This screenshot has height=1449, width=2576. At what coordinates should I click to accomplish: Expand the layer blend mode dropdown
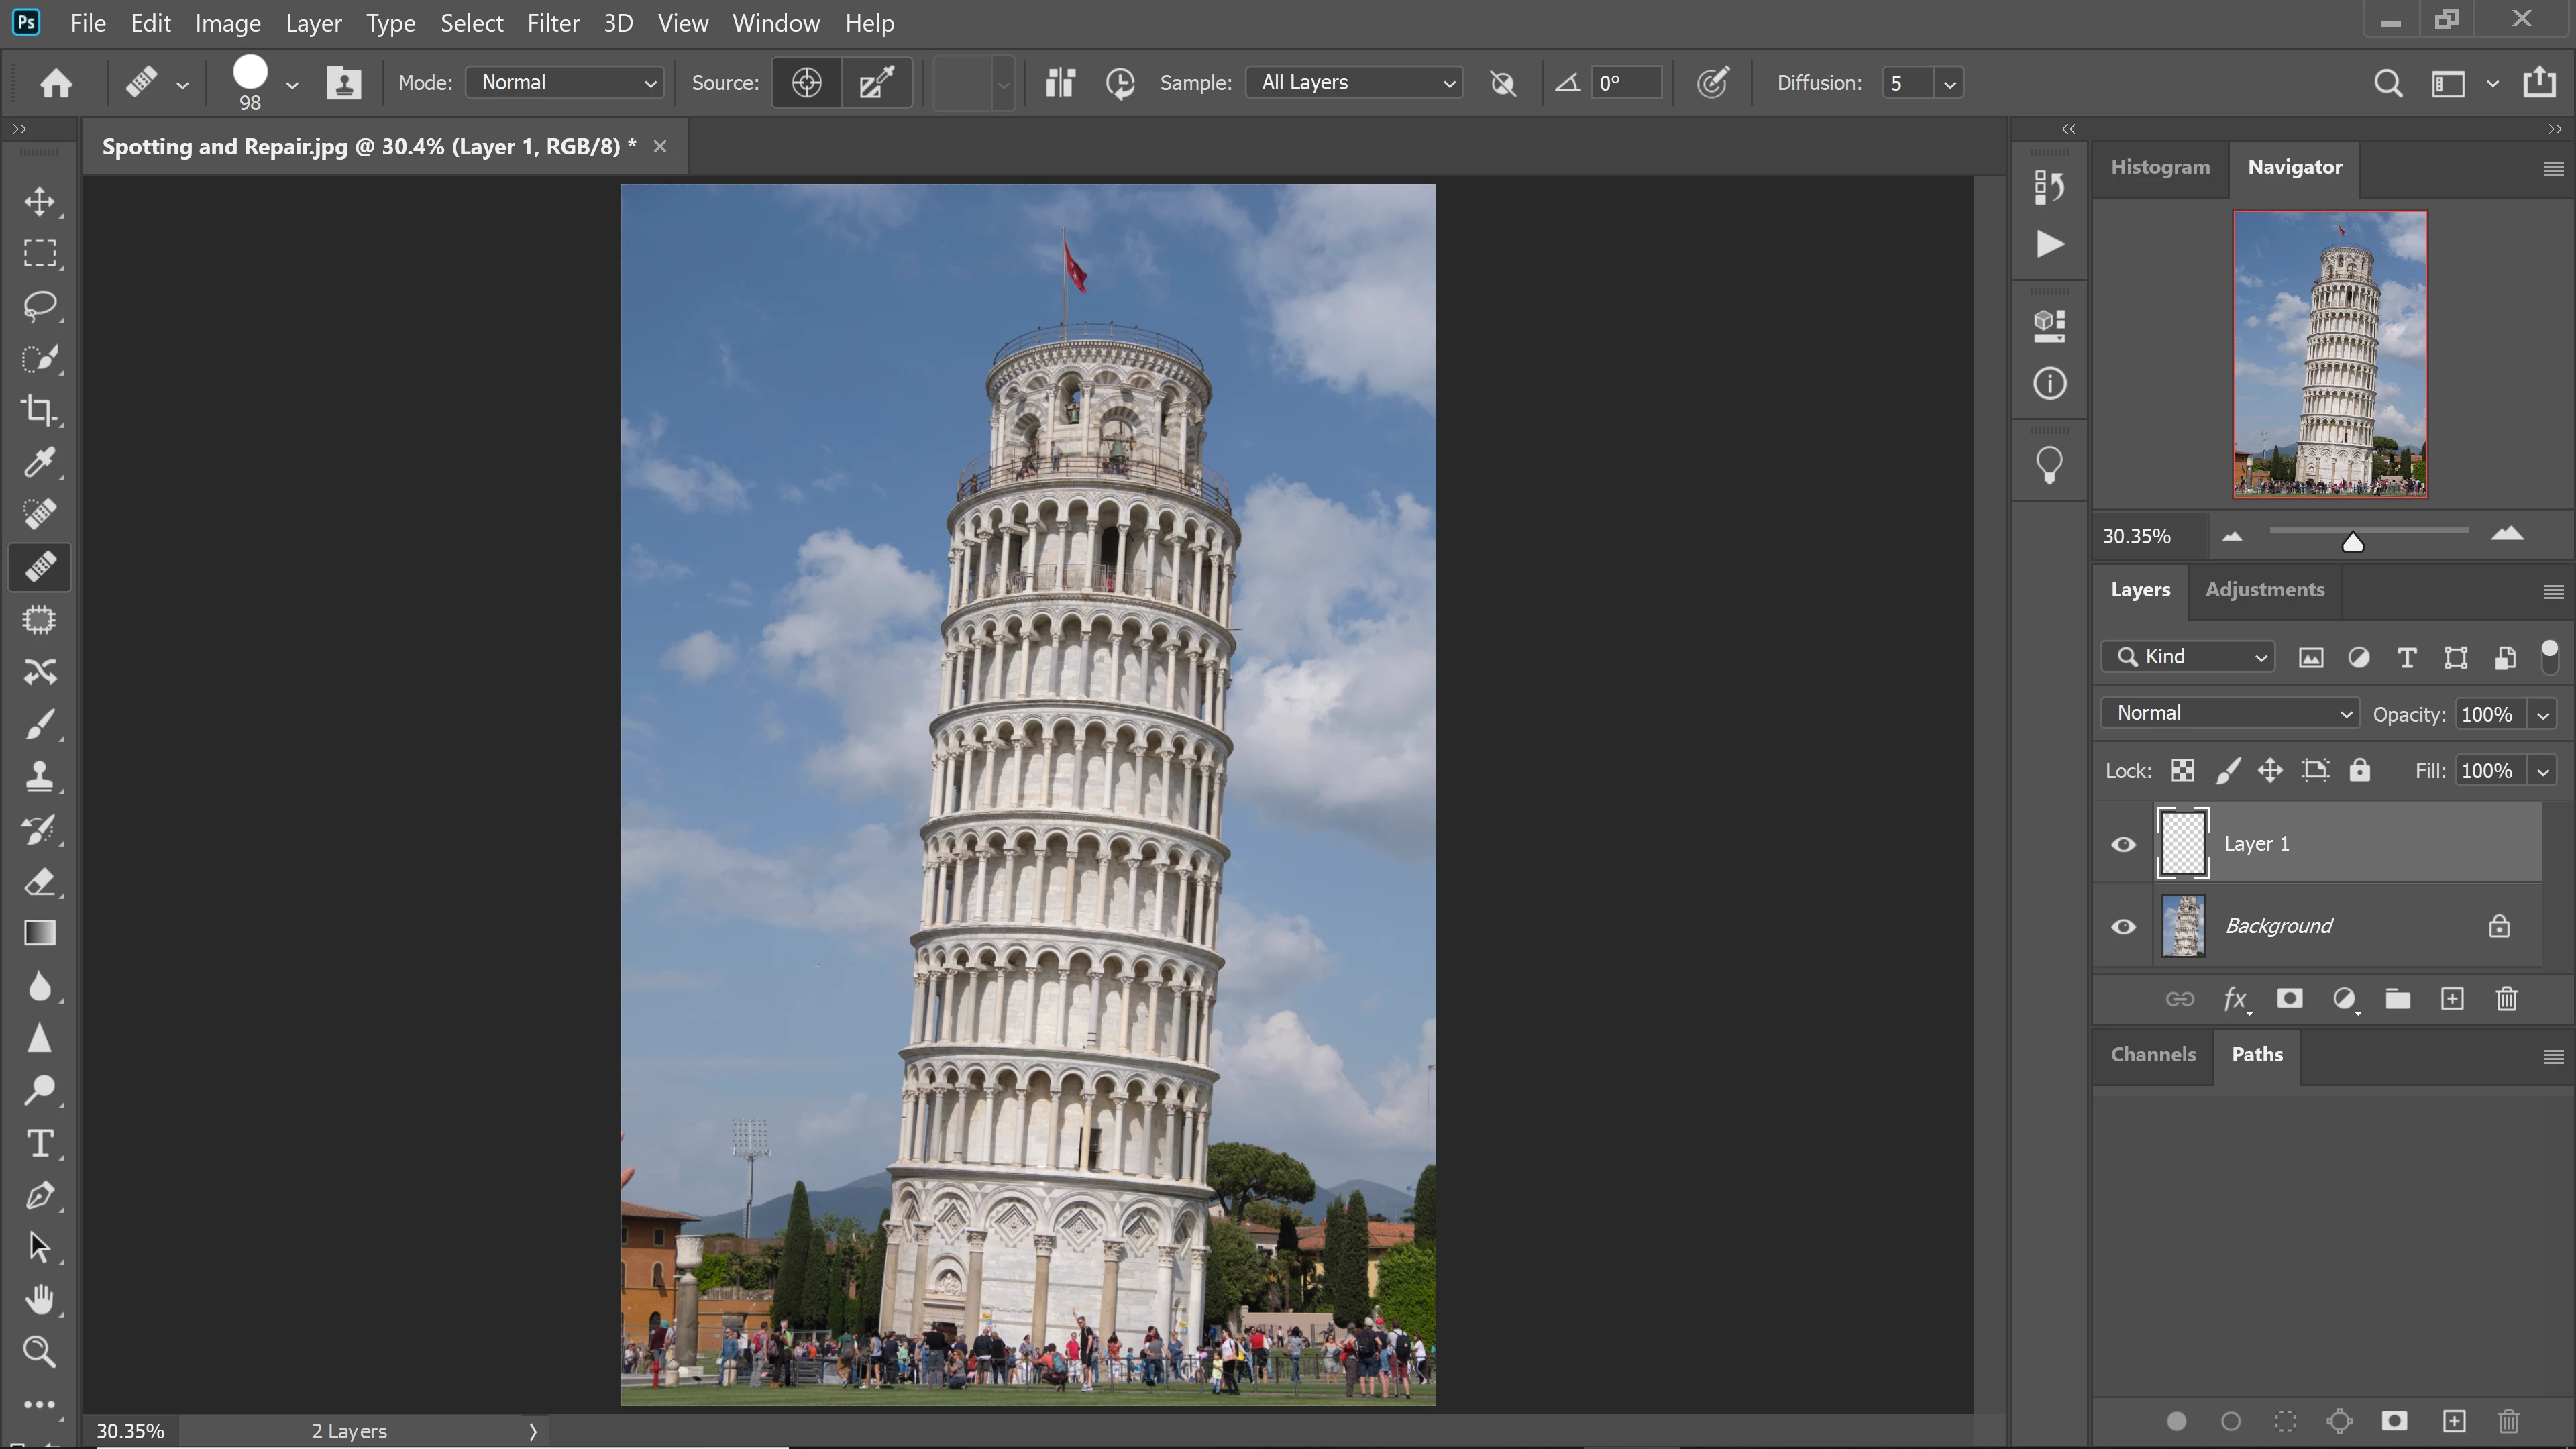tap(2230, 713)
